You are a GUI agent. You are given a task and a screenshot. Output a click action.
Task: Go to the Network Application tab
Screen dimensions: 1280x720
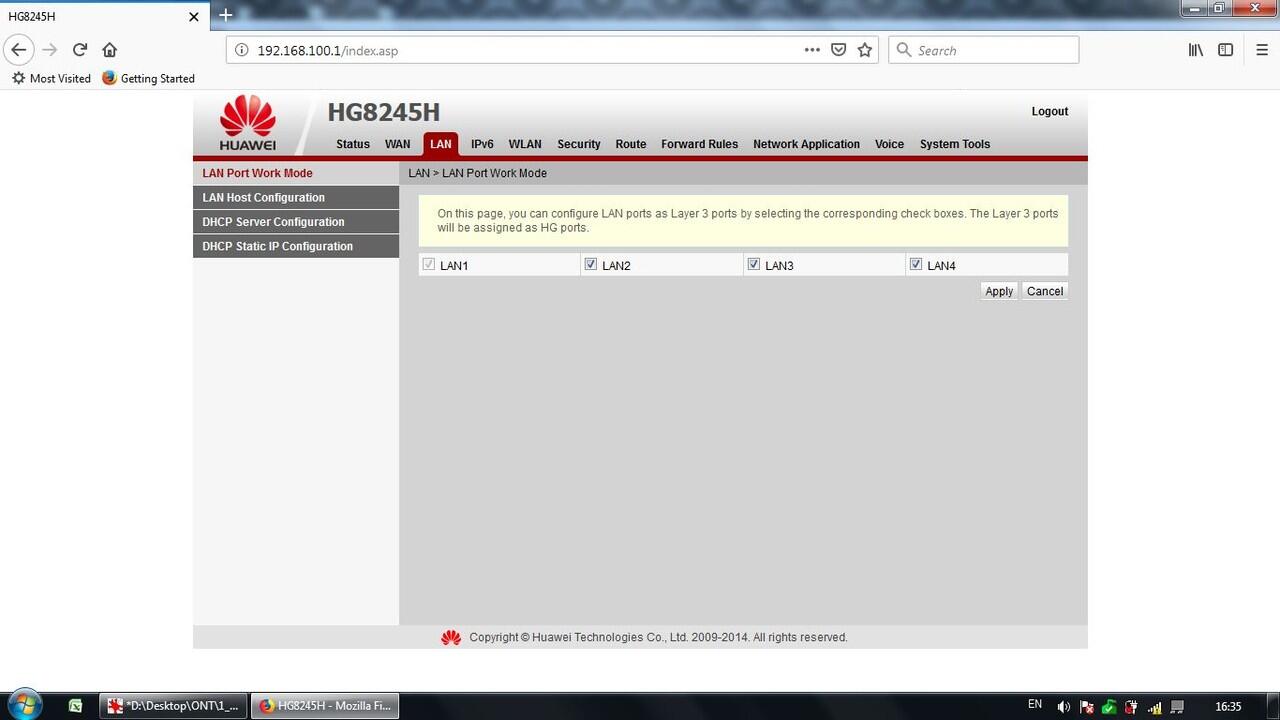(806, 144)
